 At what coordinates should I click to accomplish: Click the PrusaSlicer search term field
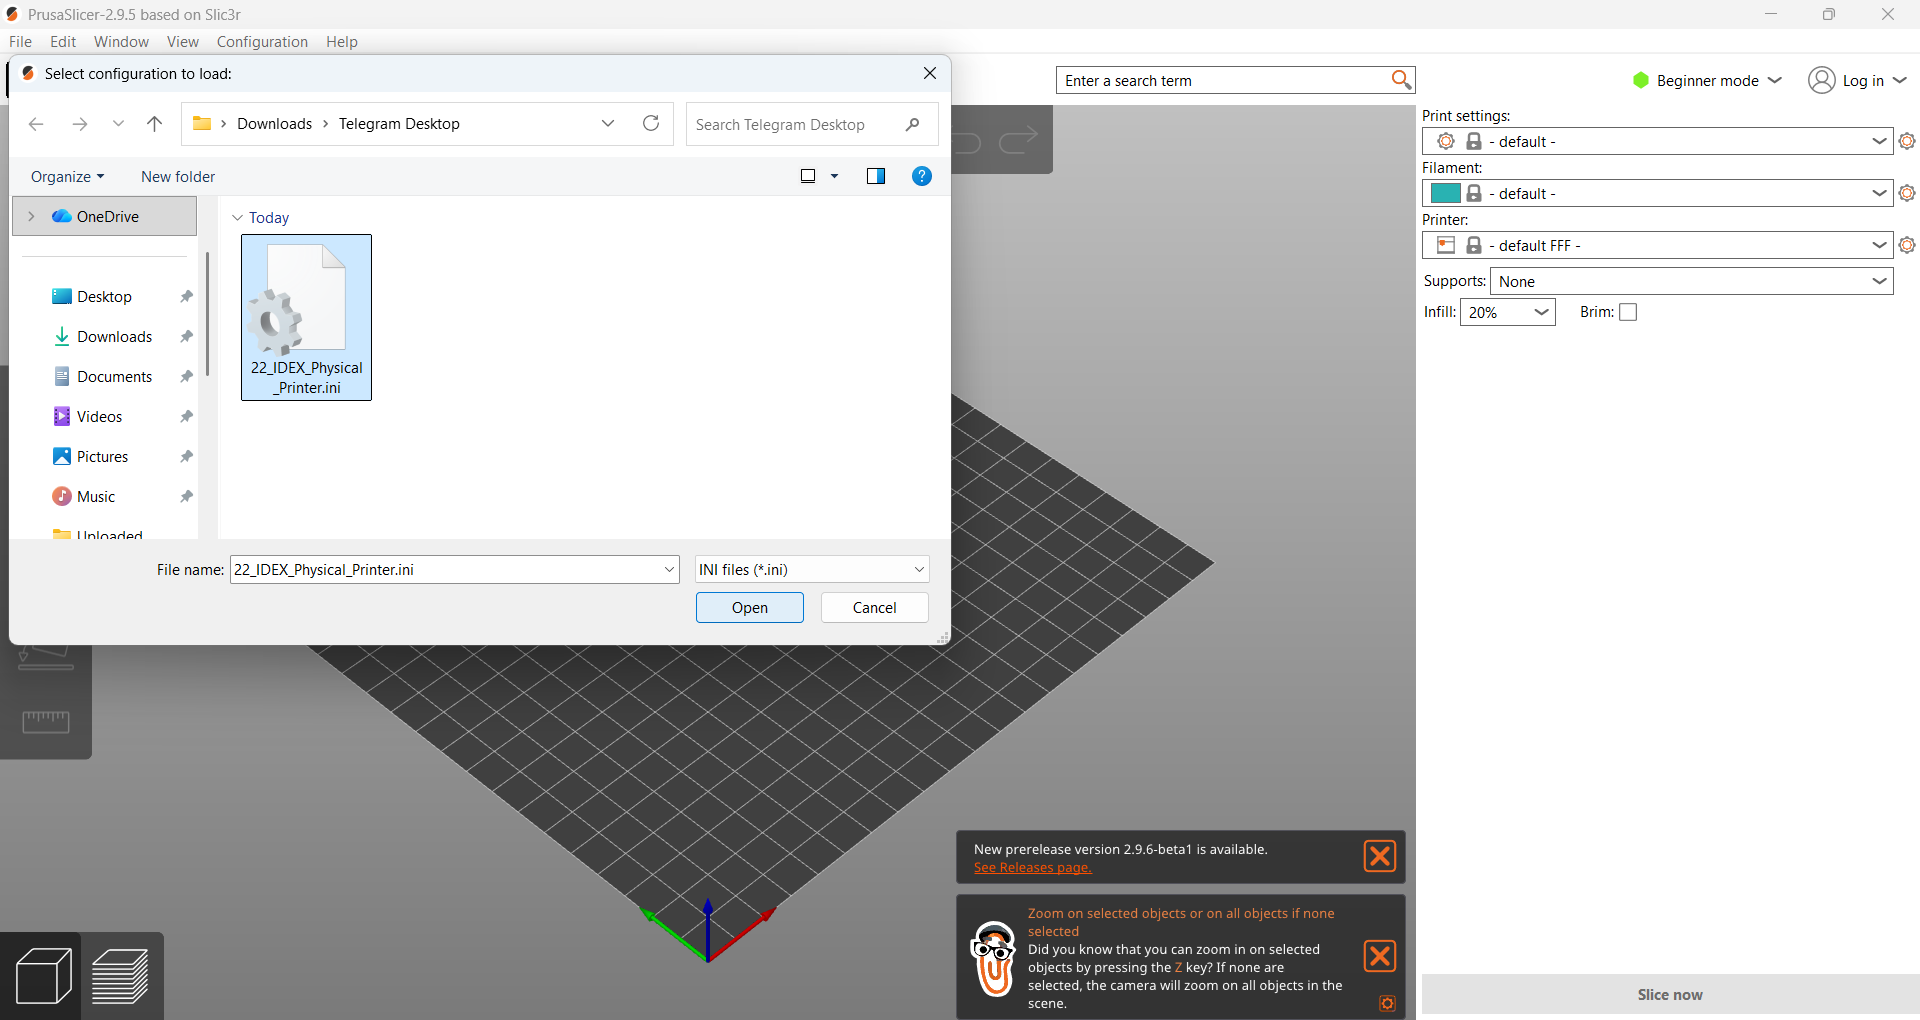[1225, 80]
